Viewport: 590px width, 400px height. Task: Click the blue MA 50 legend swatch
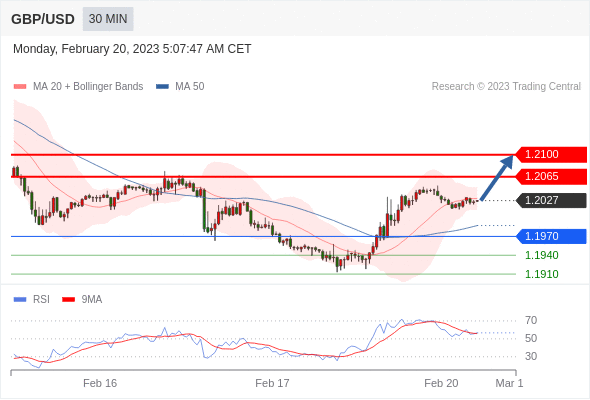click(x=162, y=87)
